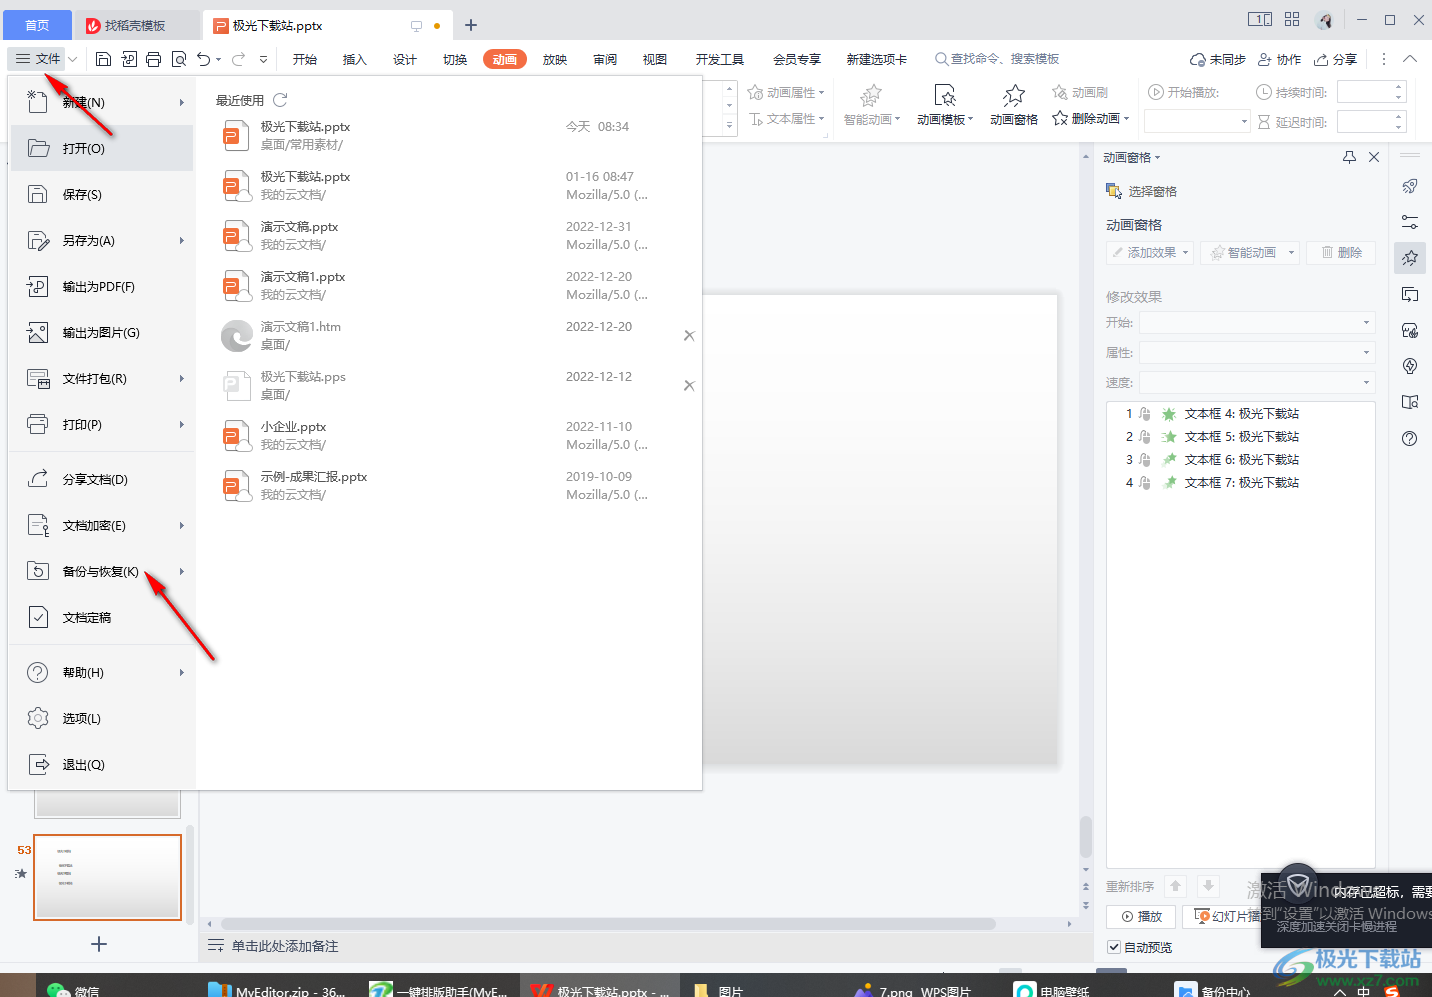Click the print preview icon
Viewport: 1432px width, 997px height.
click(179, 59)
